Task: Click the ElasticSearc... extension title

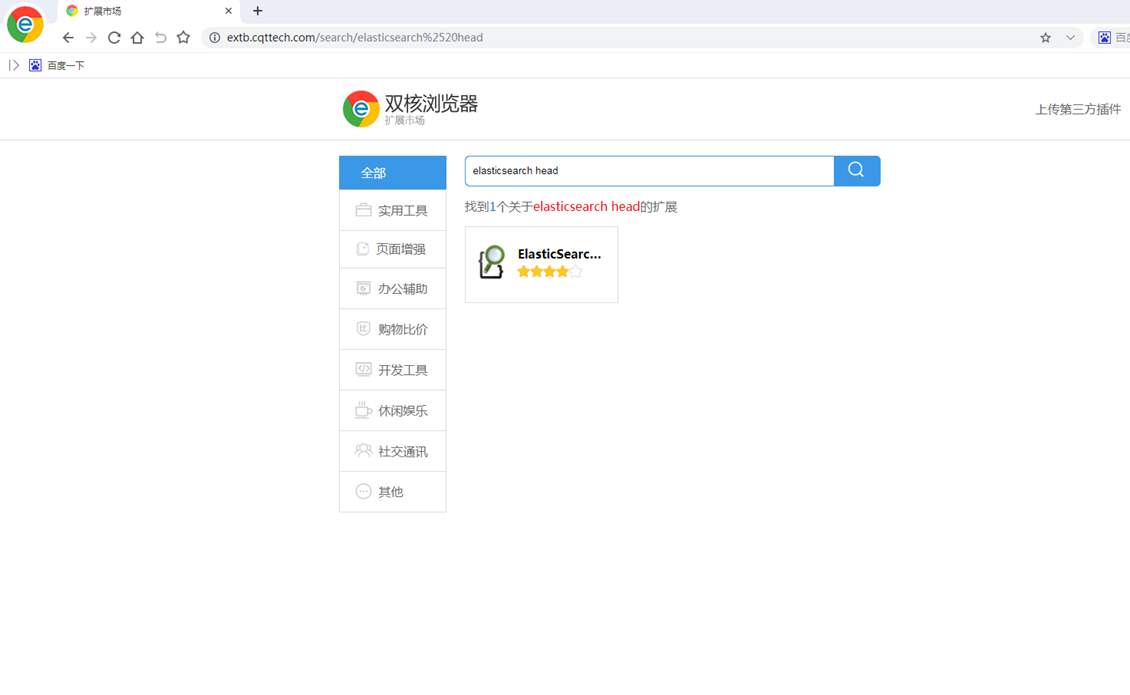Action: point(559,254)
